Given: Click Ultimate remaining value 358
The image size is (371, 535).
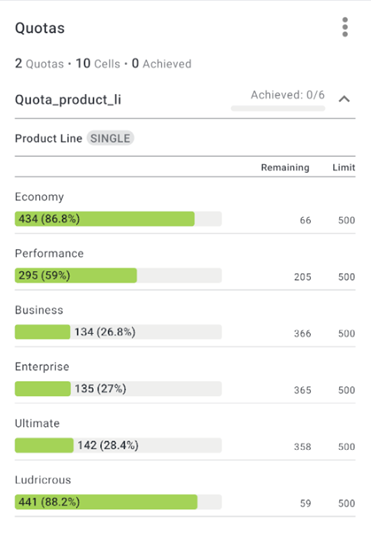Looking at the screenshot, I should tap(303, 447).
